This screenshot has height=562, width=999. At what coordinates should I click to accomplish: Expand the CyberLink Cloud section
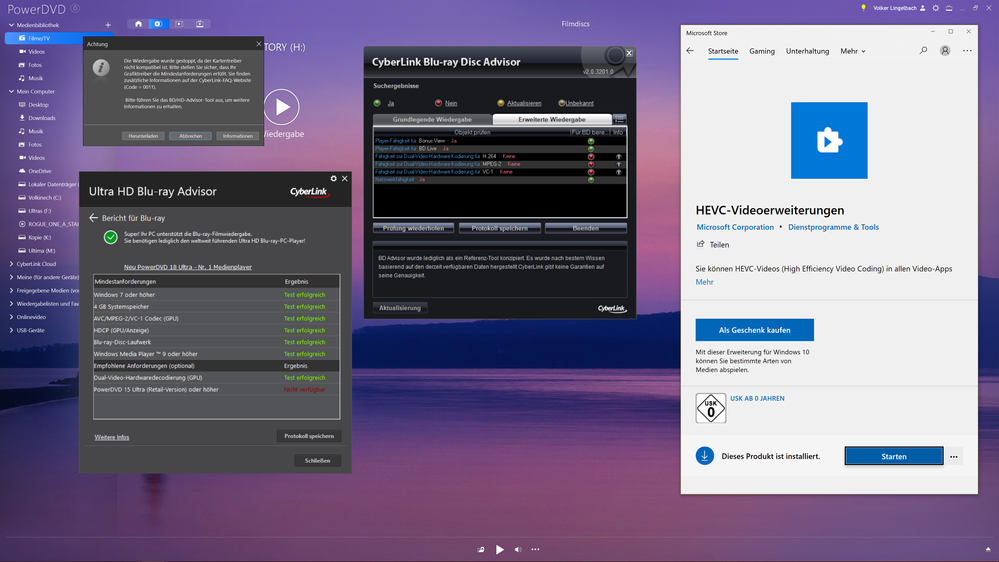[x=11, y=264]
